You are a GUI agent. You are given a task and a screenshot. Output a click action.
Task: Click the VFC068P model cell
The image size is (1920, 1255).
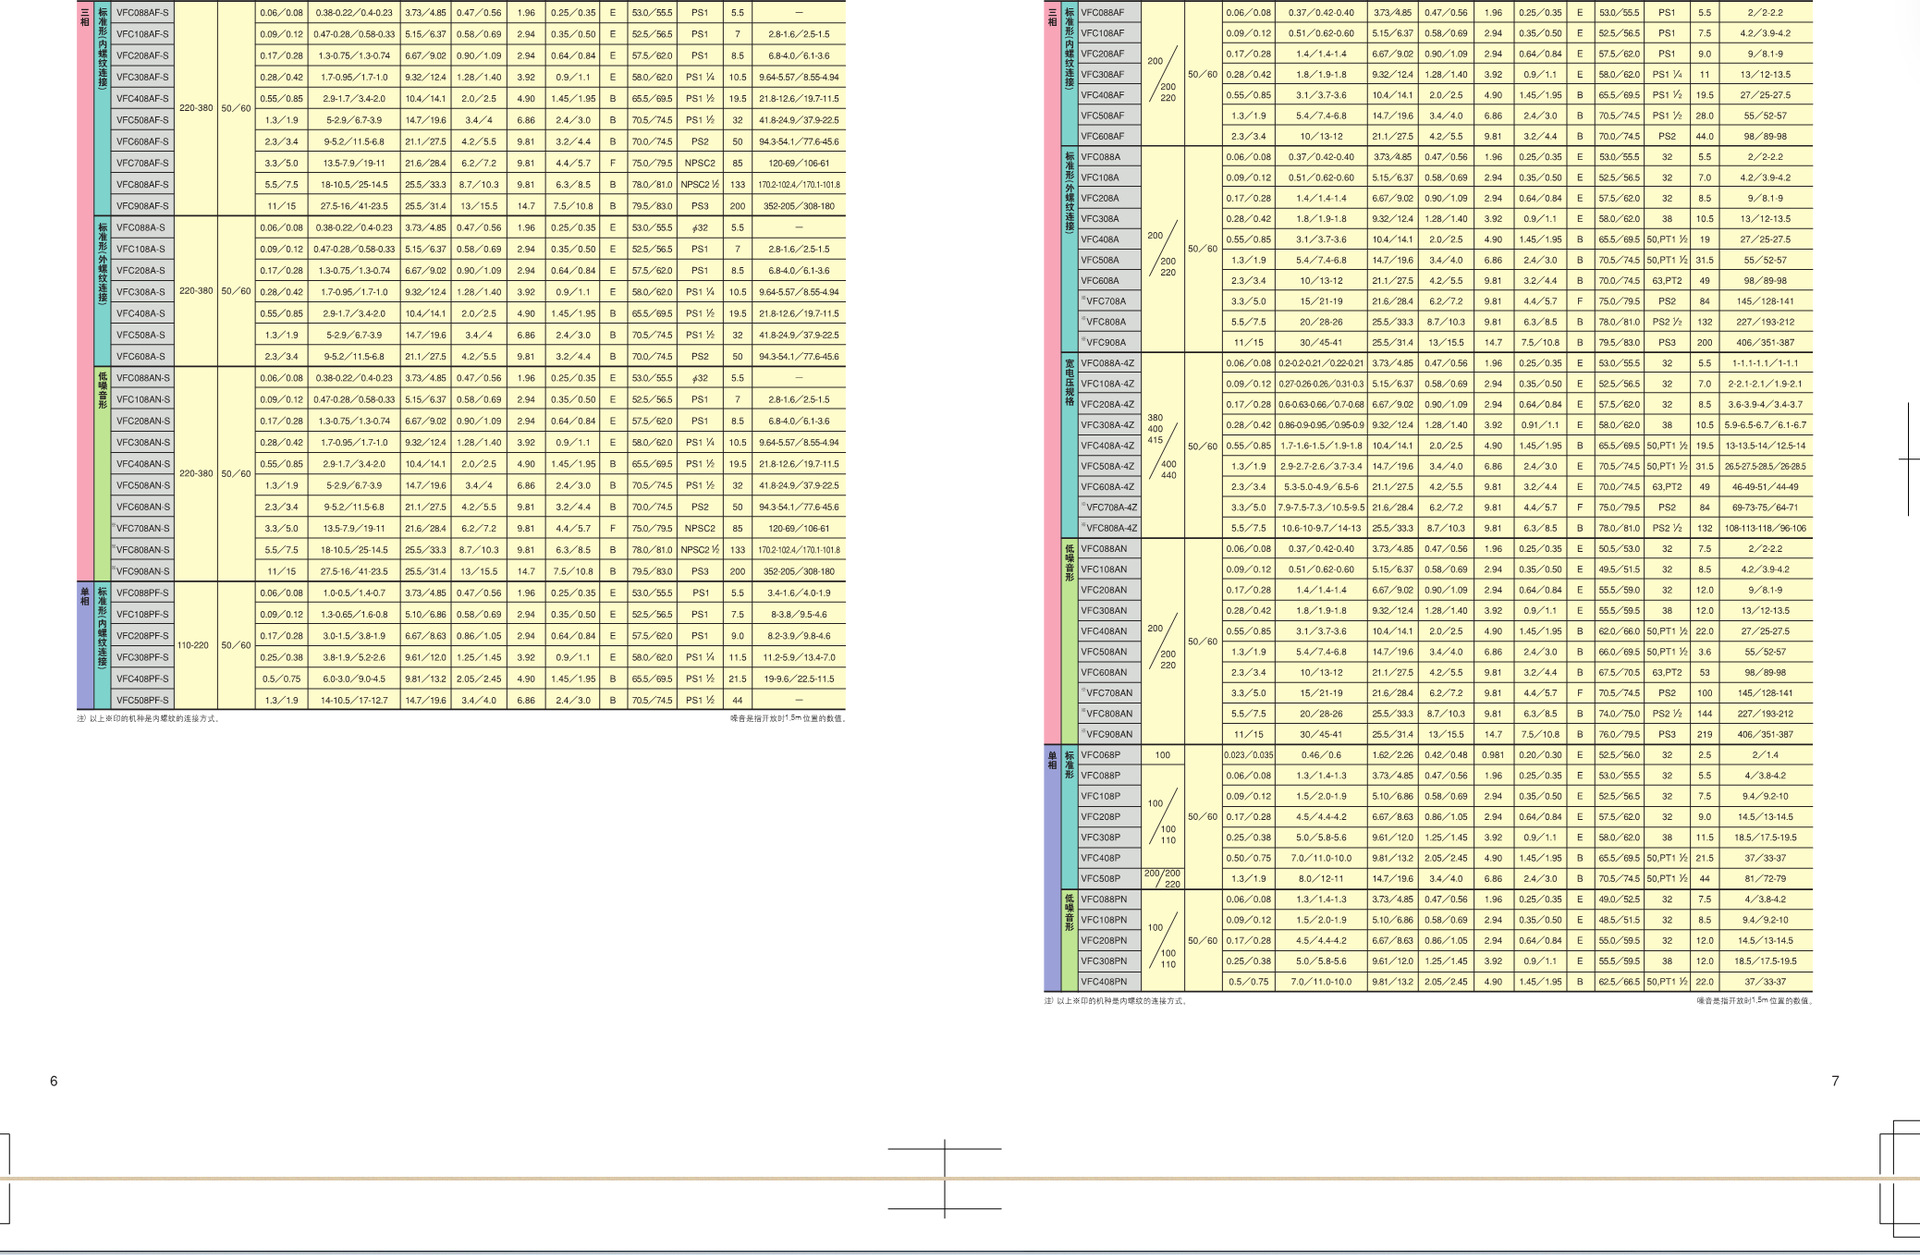pos(1100,755)
